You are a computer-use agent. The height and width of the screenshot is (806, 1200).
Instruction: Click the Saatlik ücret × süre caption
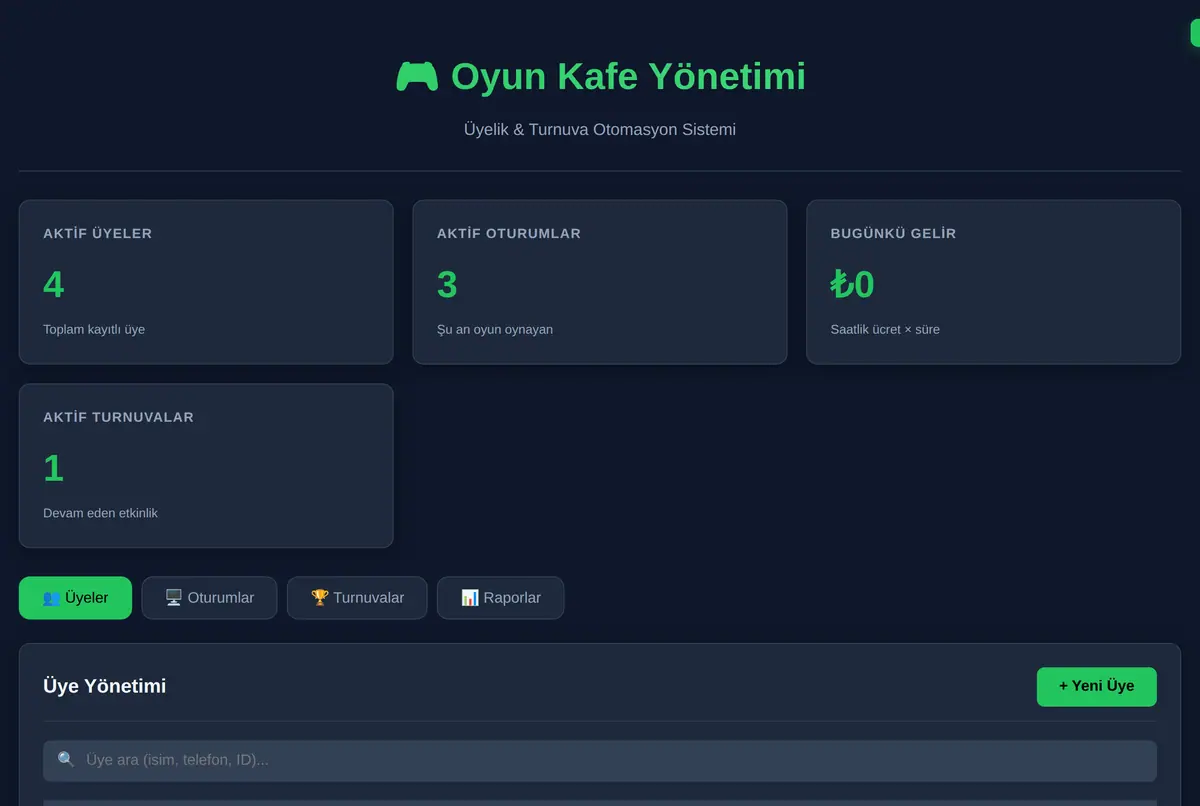[x=885, y=329]
